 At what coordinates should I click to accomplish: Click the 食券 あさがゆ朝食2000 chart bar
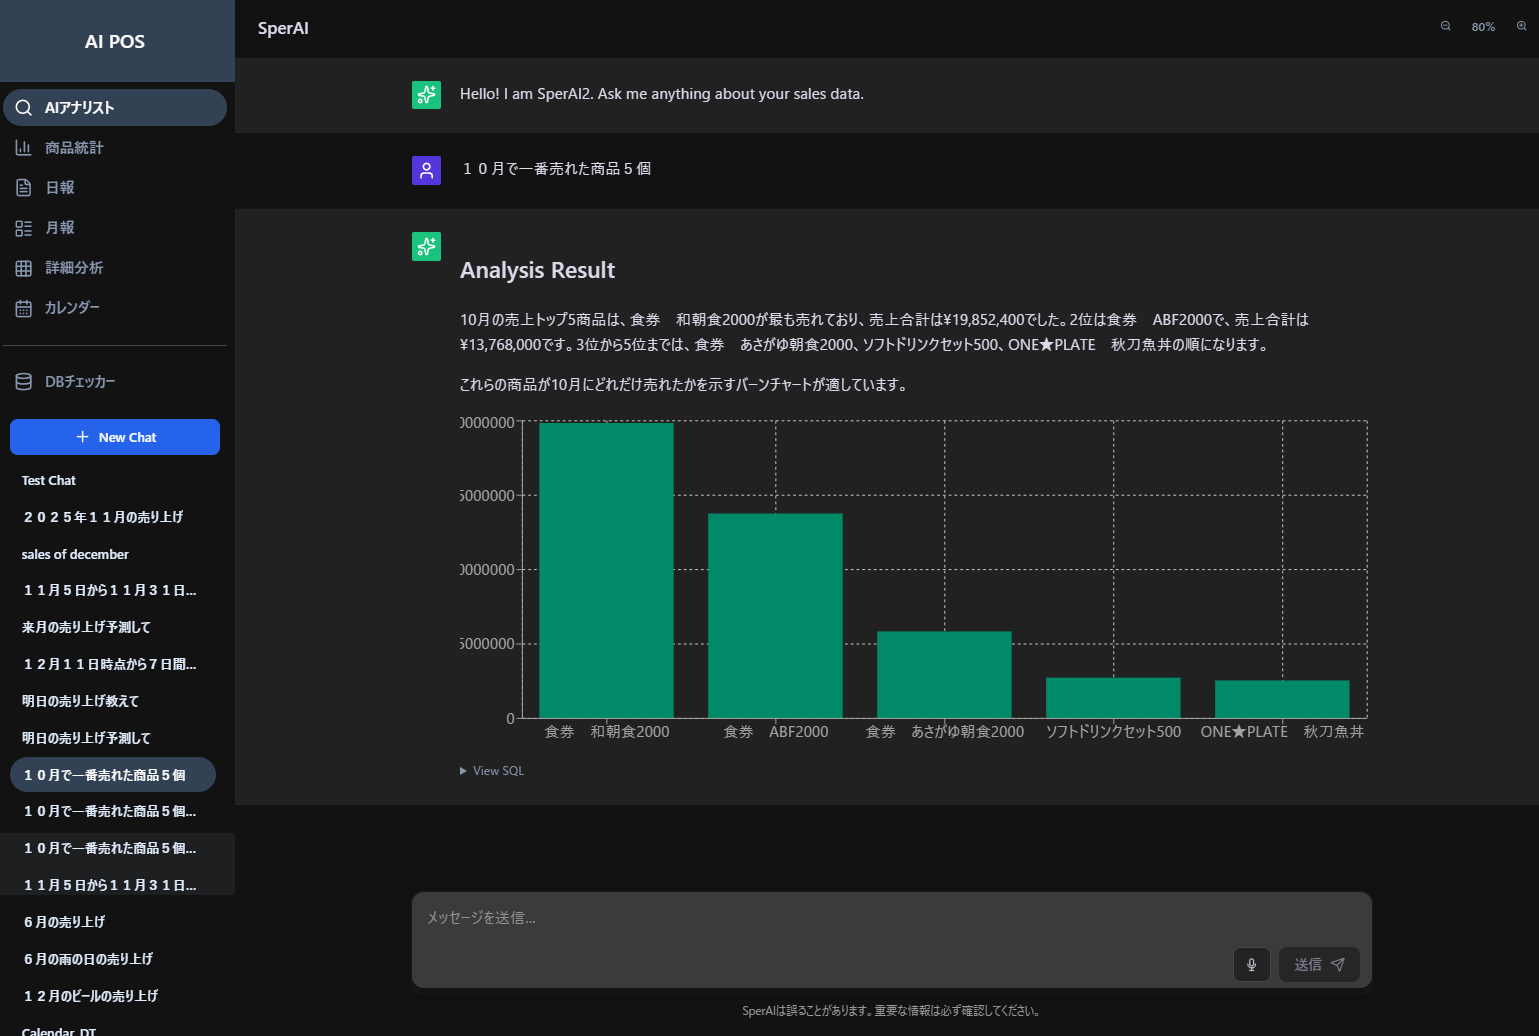click(944, 675)
